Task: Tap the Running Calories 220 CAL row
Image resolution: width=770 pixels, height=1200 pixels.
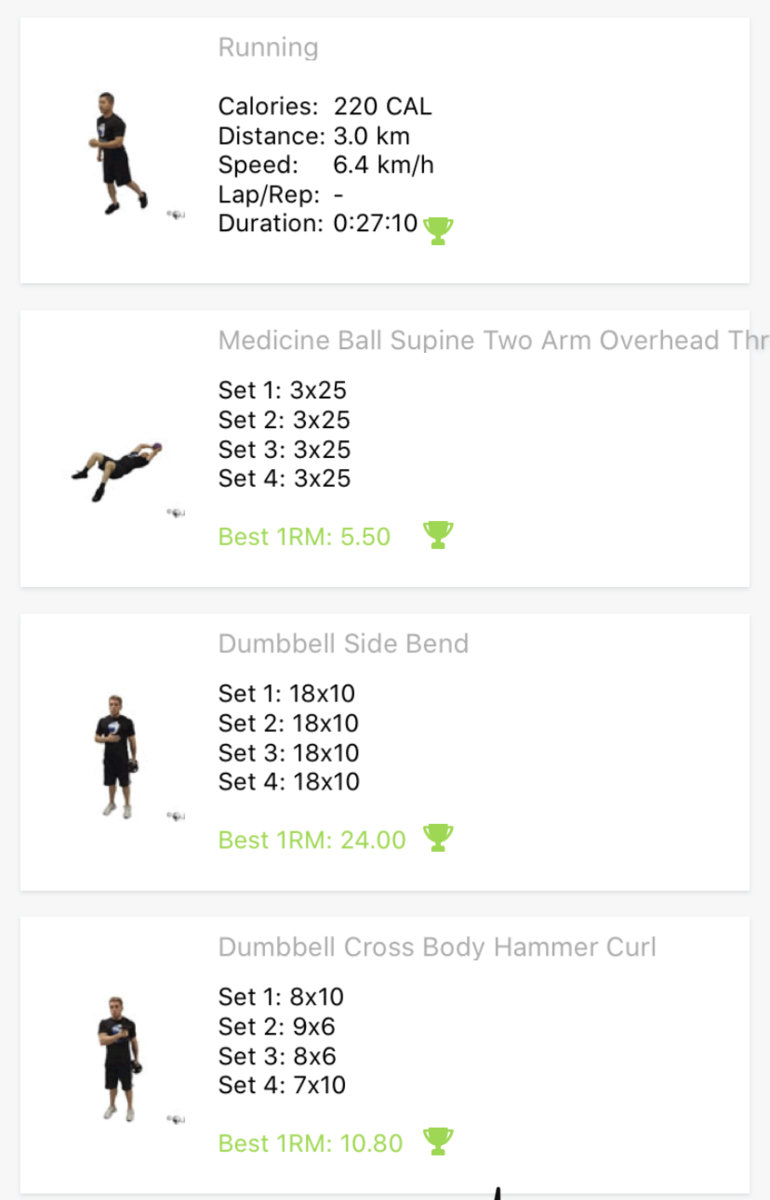Action: (x=325, y=106)
